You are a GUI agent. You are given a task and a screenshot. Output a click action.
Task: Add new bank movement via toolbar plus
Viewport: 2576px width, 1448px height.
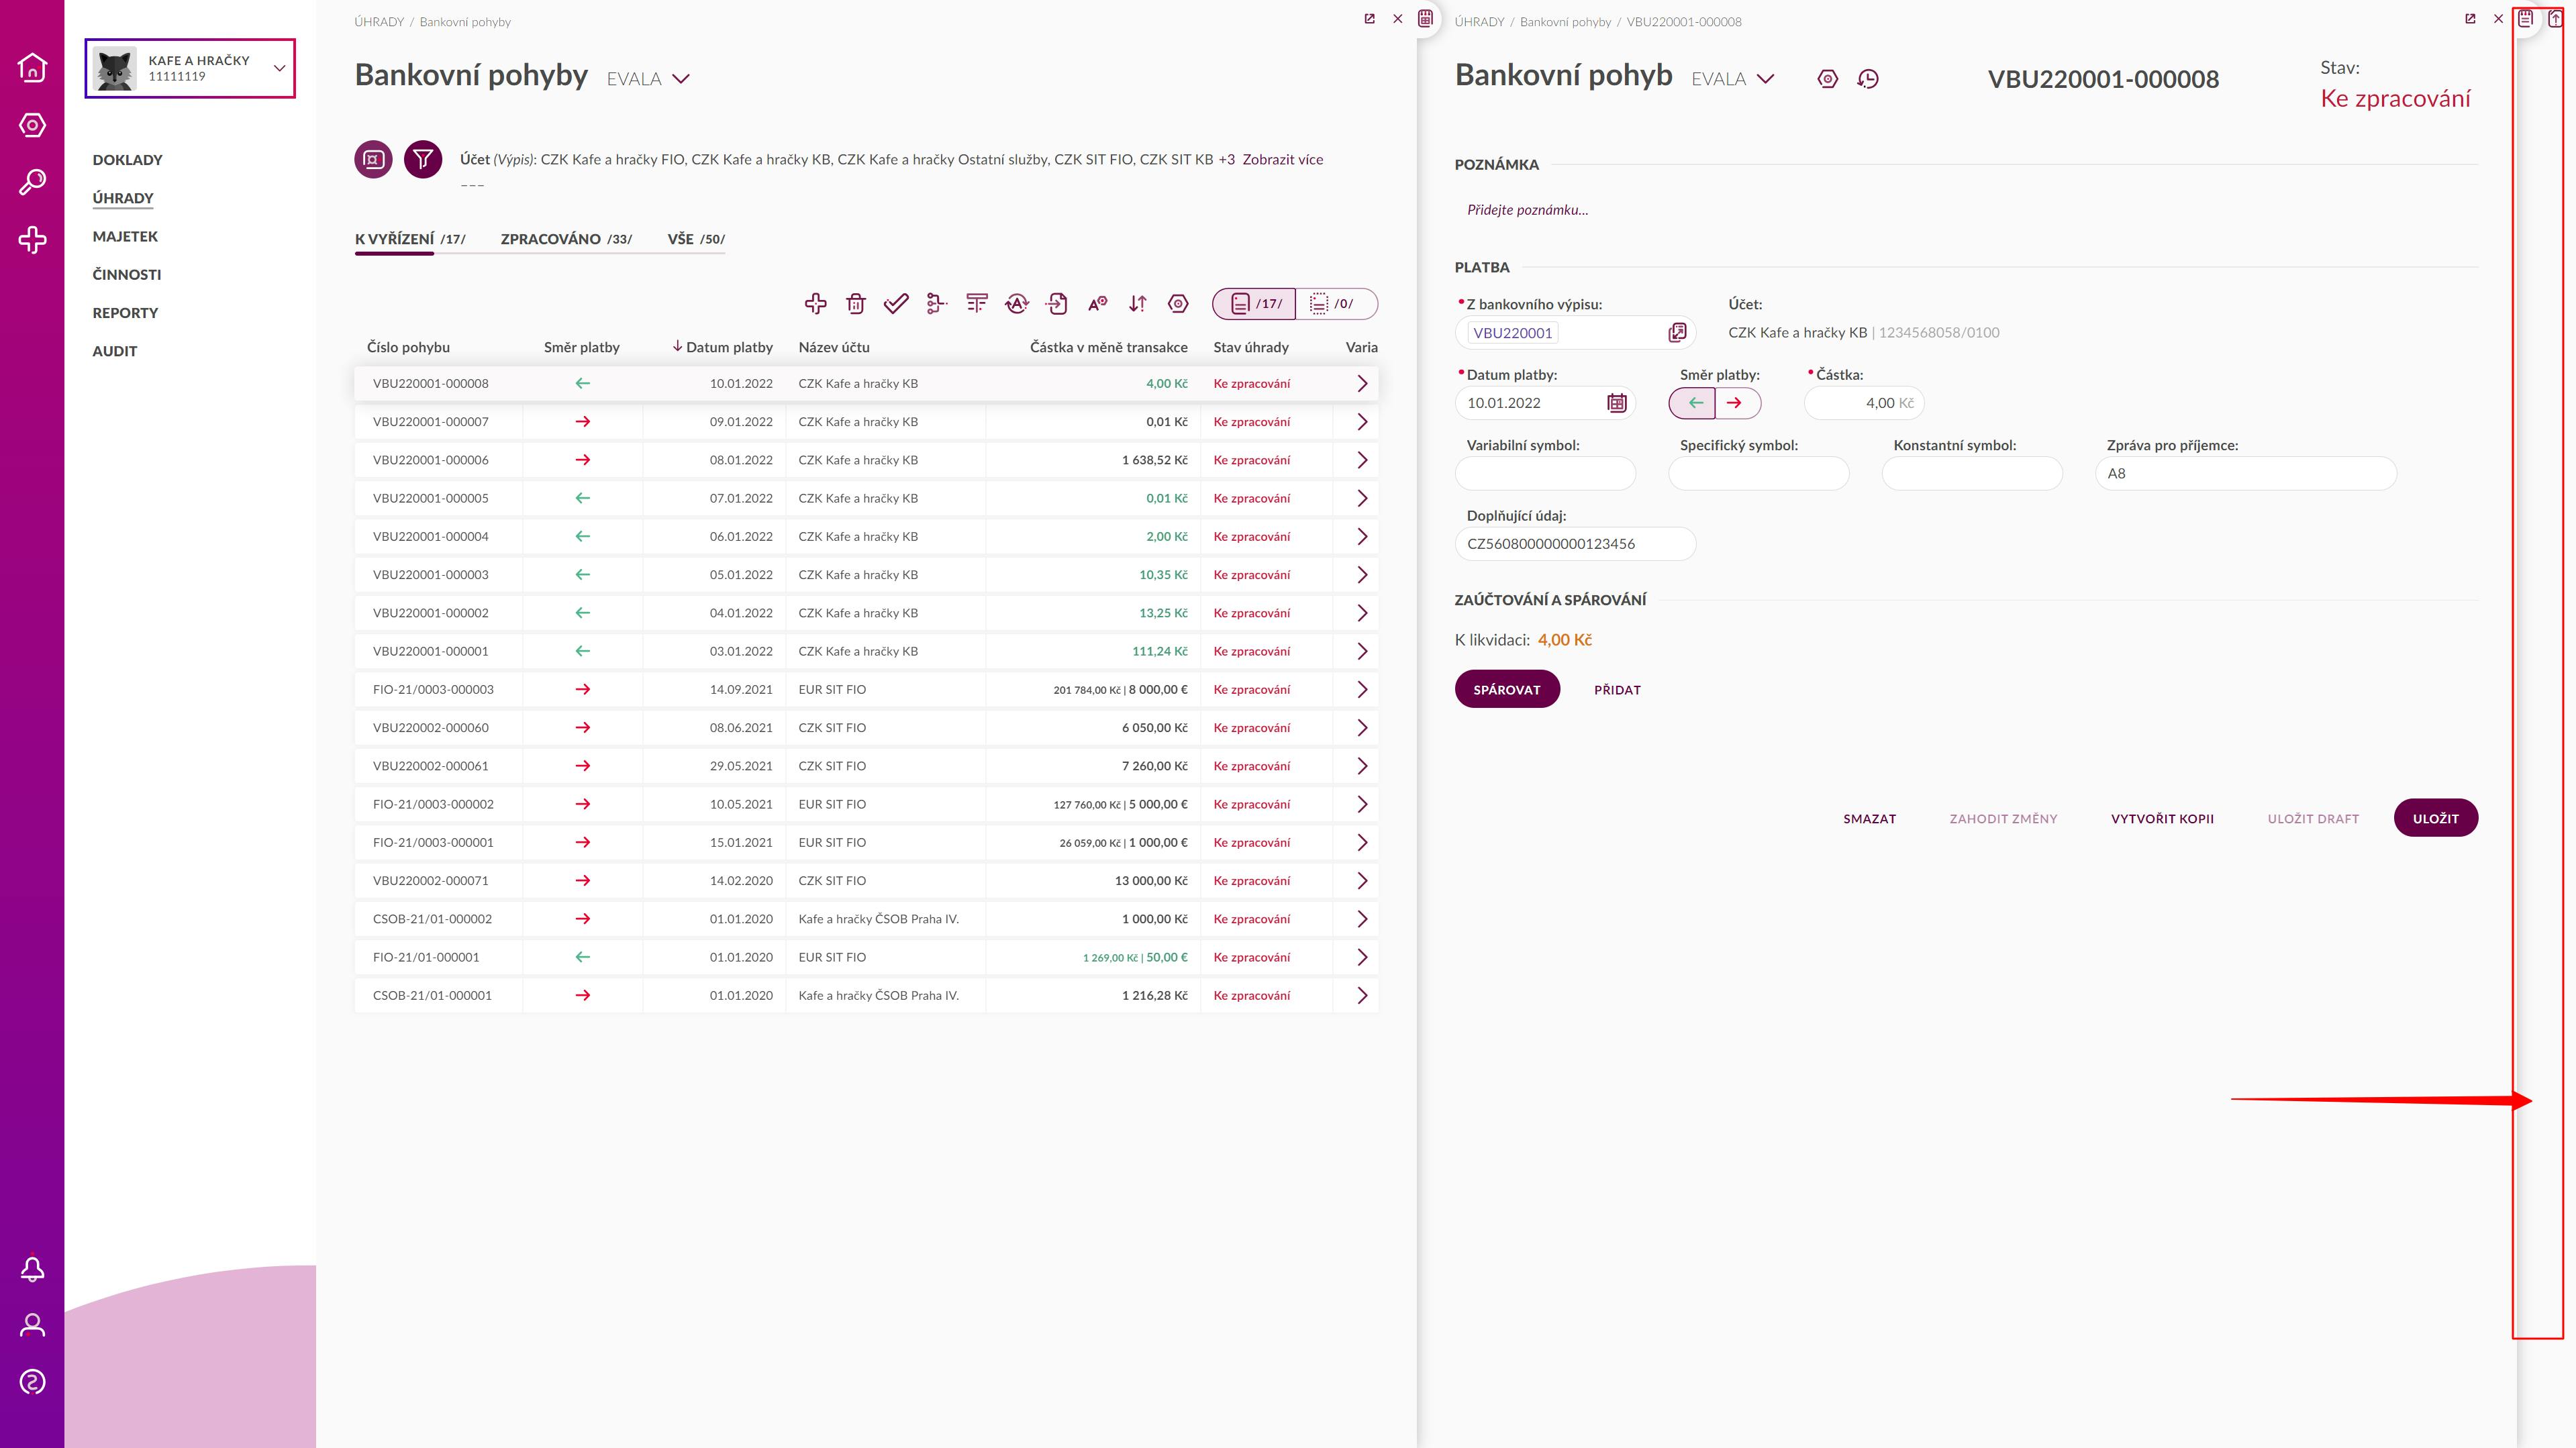(815, 303)
